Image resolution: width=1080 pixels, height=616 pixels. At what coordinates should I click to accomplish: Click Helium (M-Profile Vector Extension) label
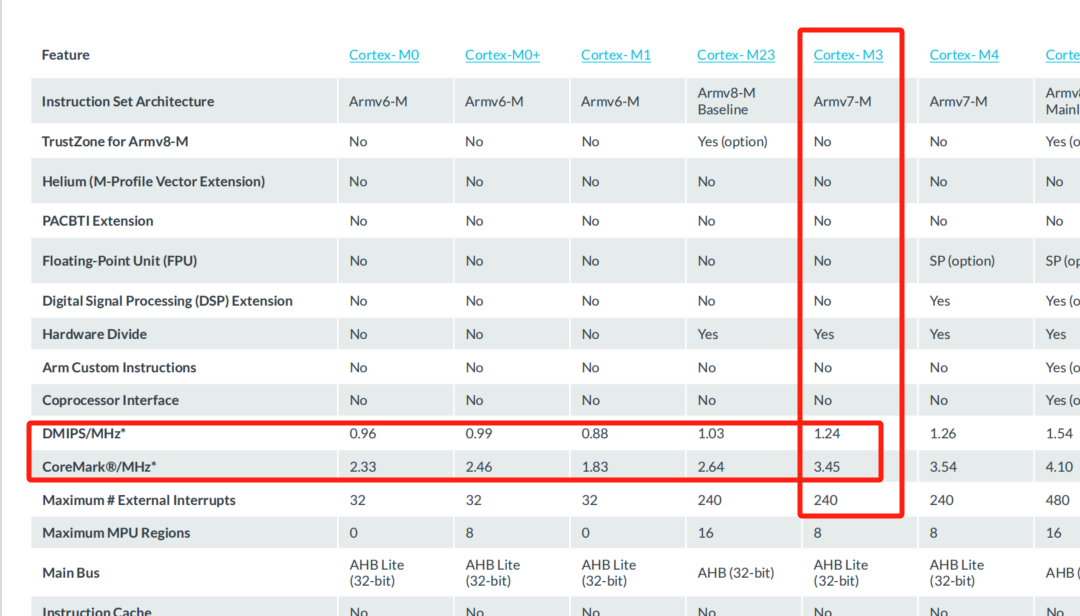154,181
